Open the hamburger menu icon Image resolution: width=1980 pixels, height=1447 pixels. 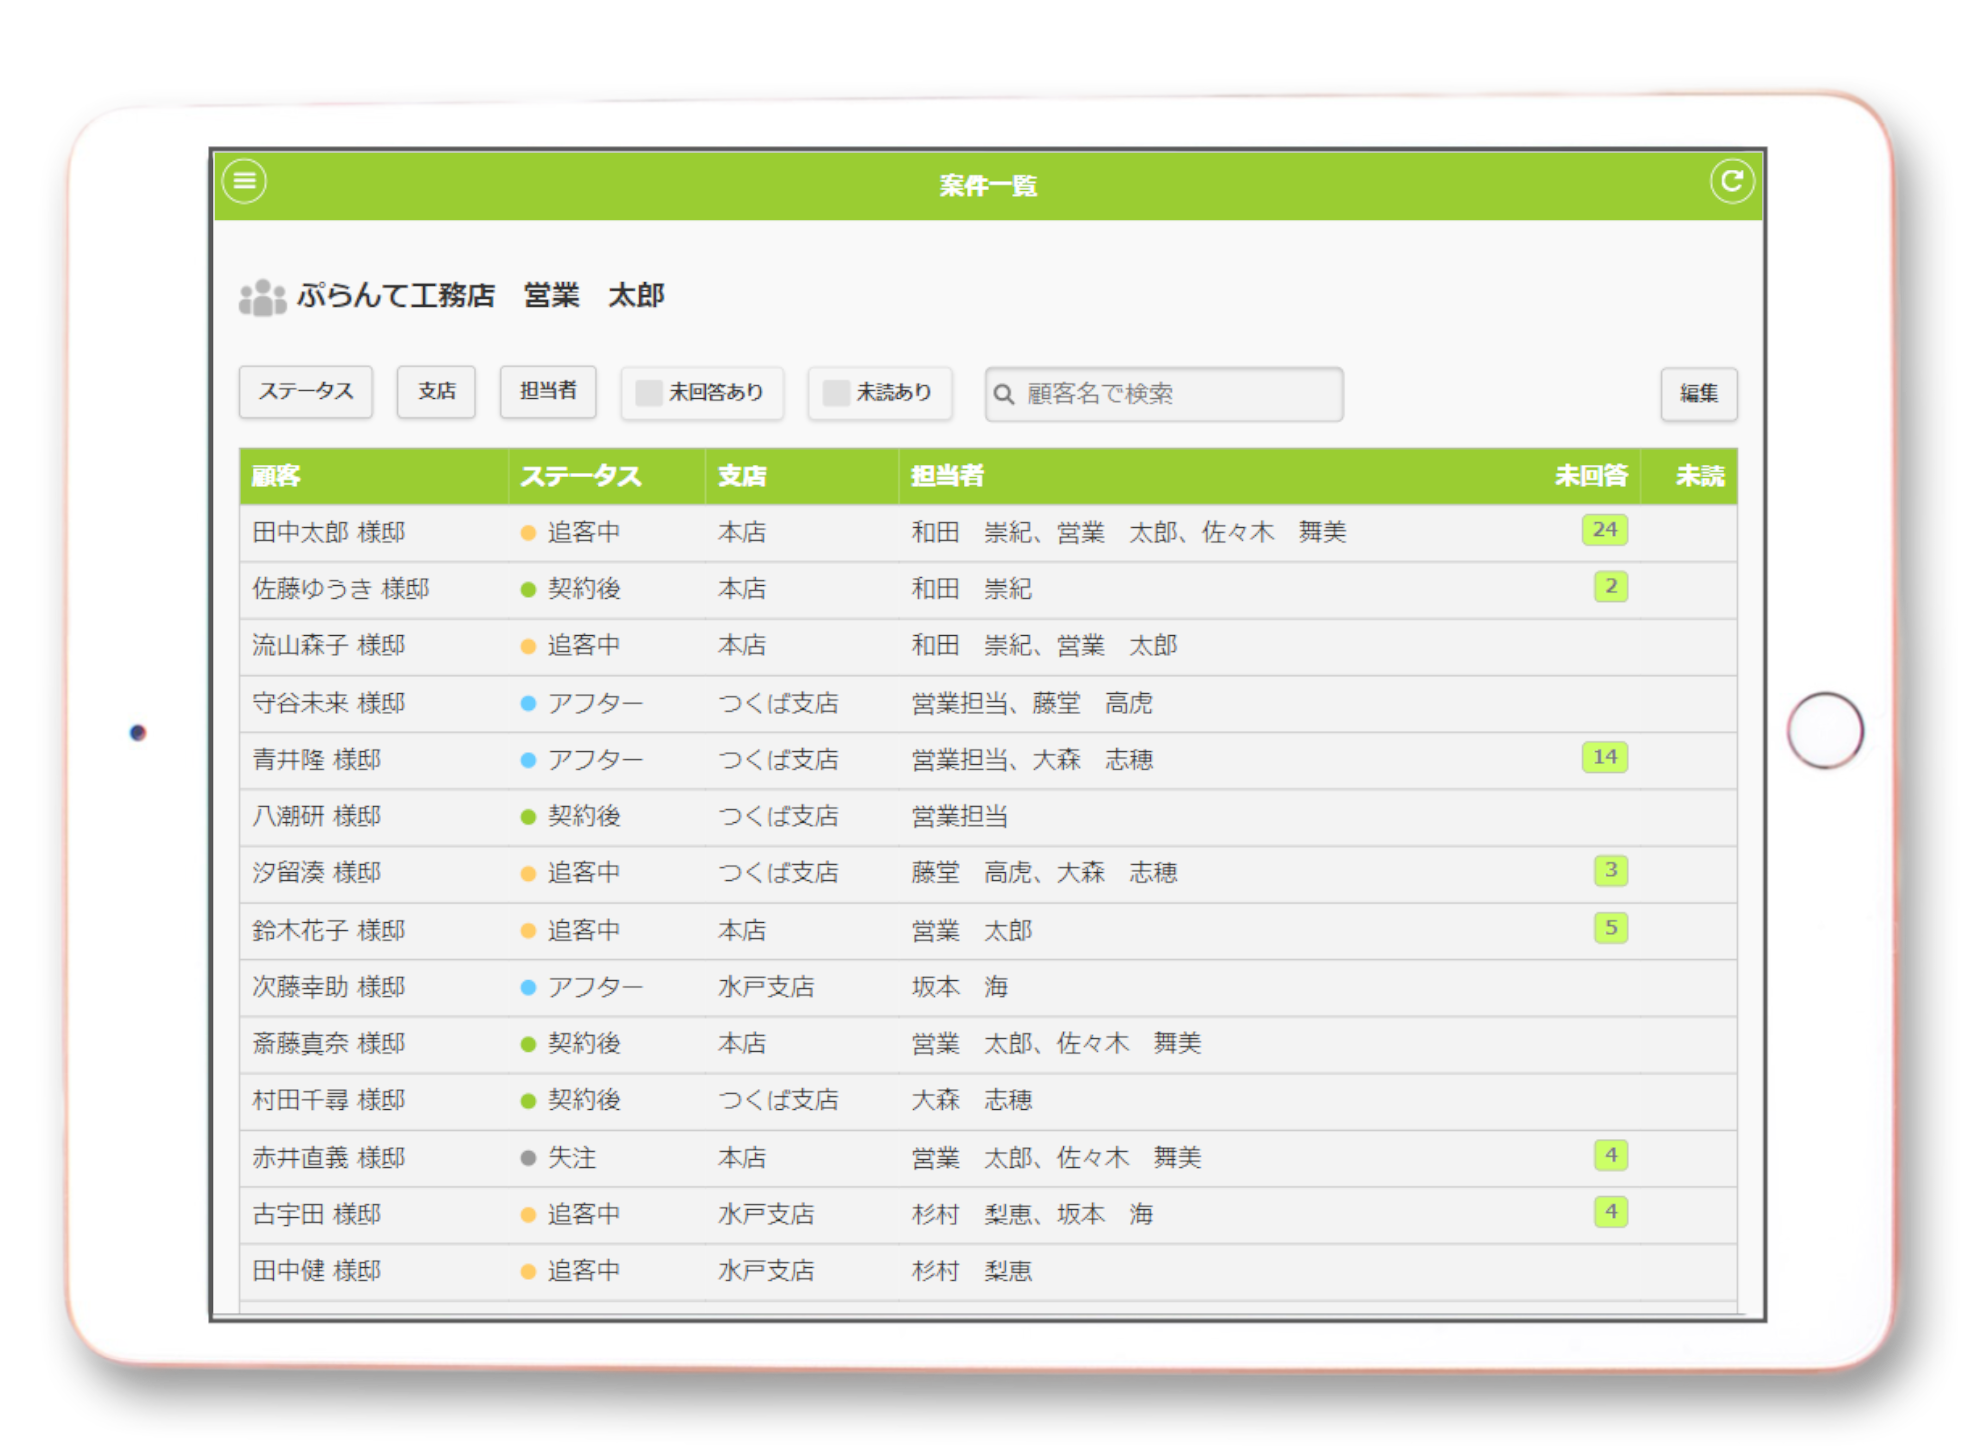click(x=245, y=182)
